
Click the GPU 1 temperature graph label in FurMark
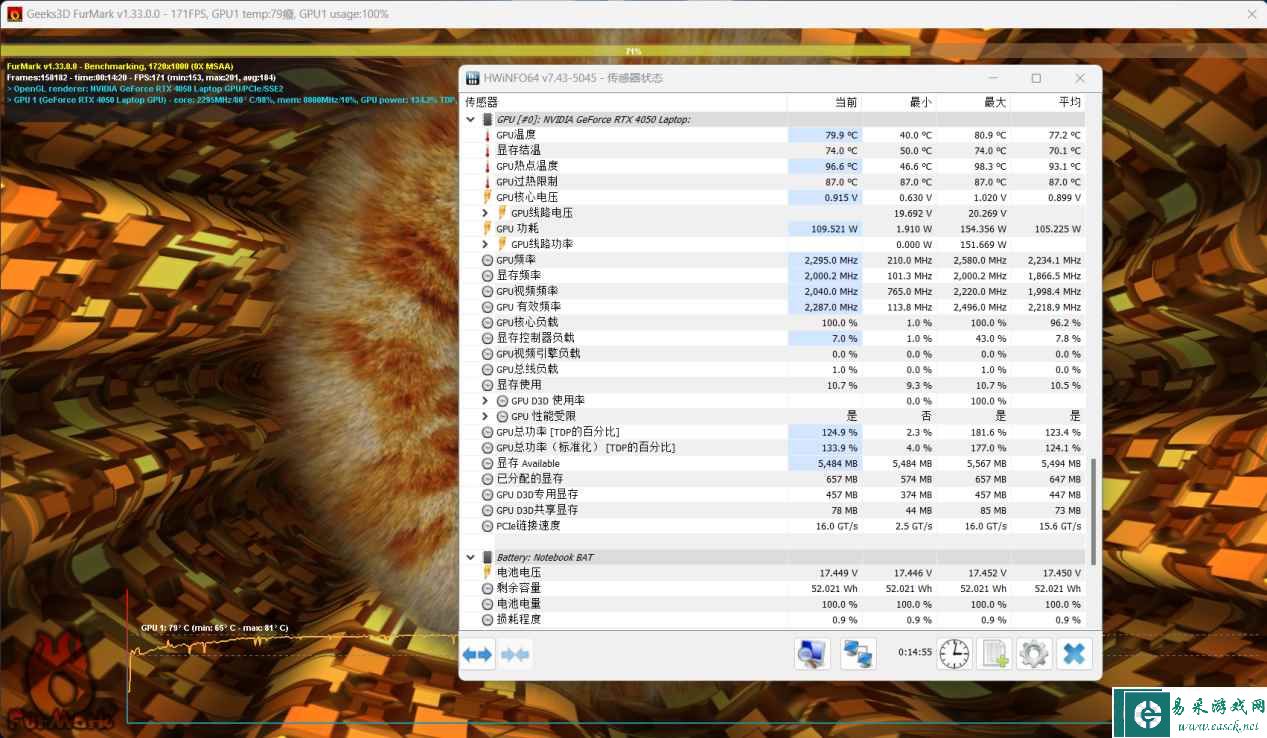tap(214, 628)
